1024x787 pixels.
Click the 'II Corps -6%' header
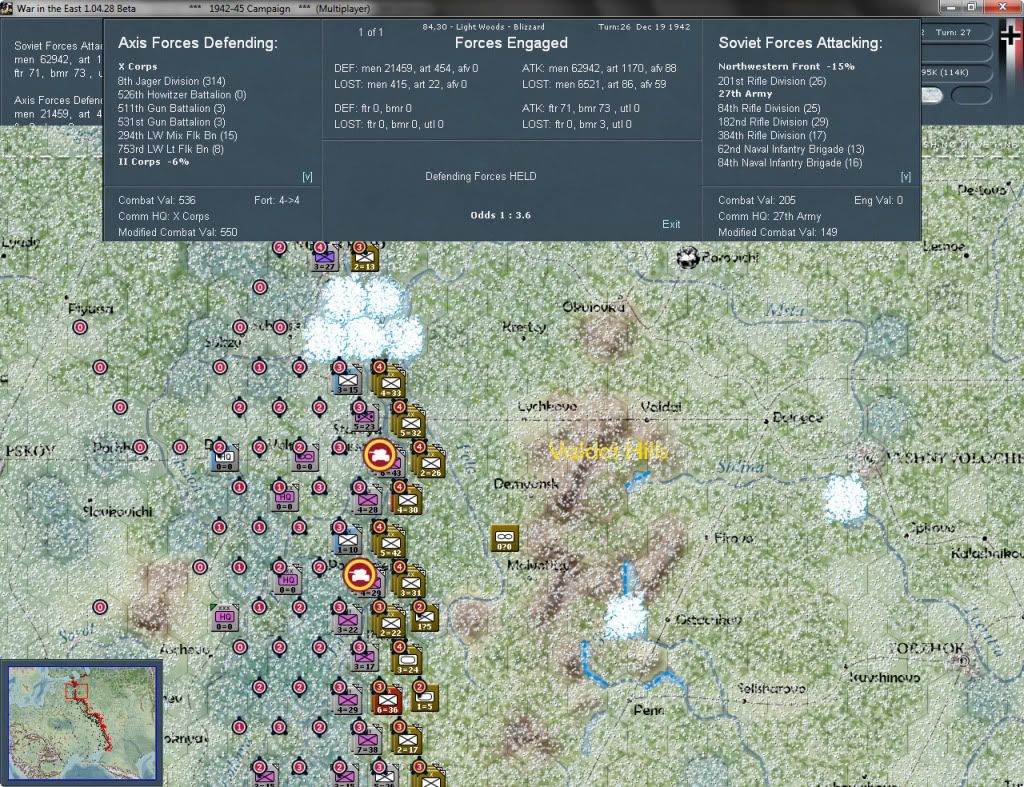pyautogui.click(x=154, y=162)
